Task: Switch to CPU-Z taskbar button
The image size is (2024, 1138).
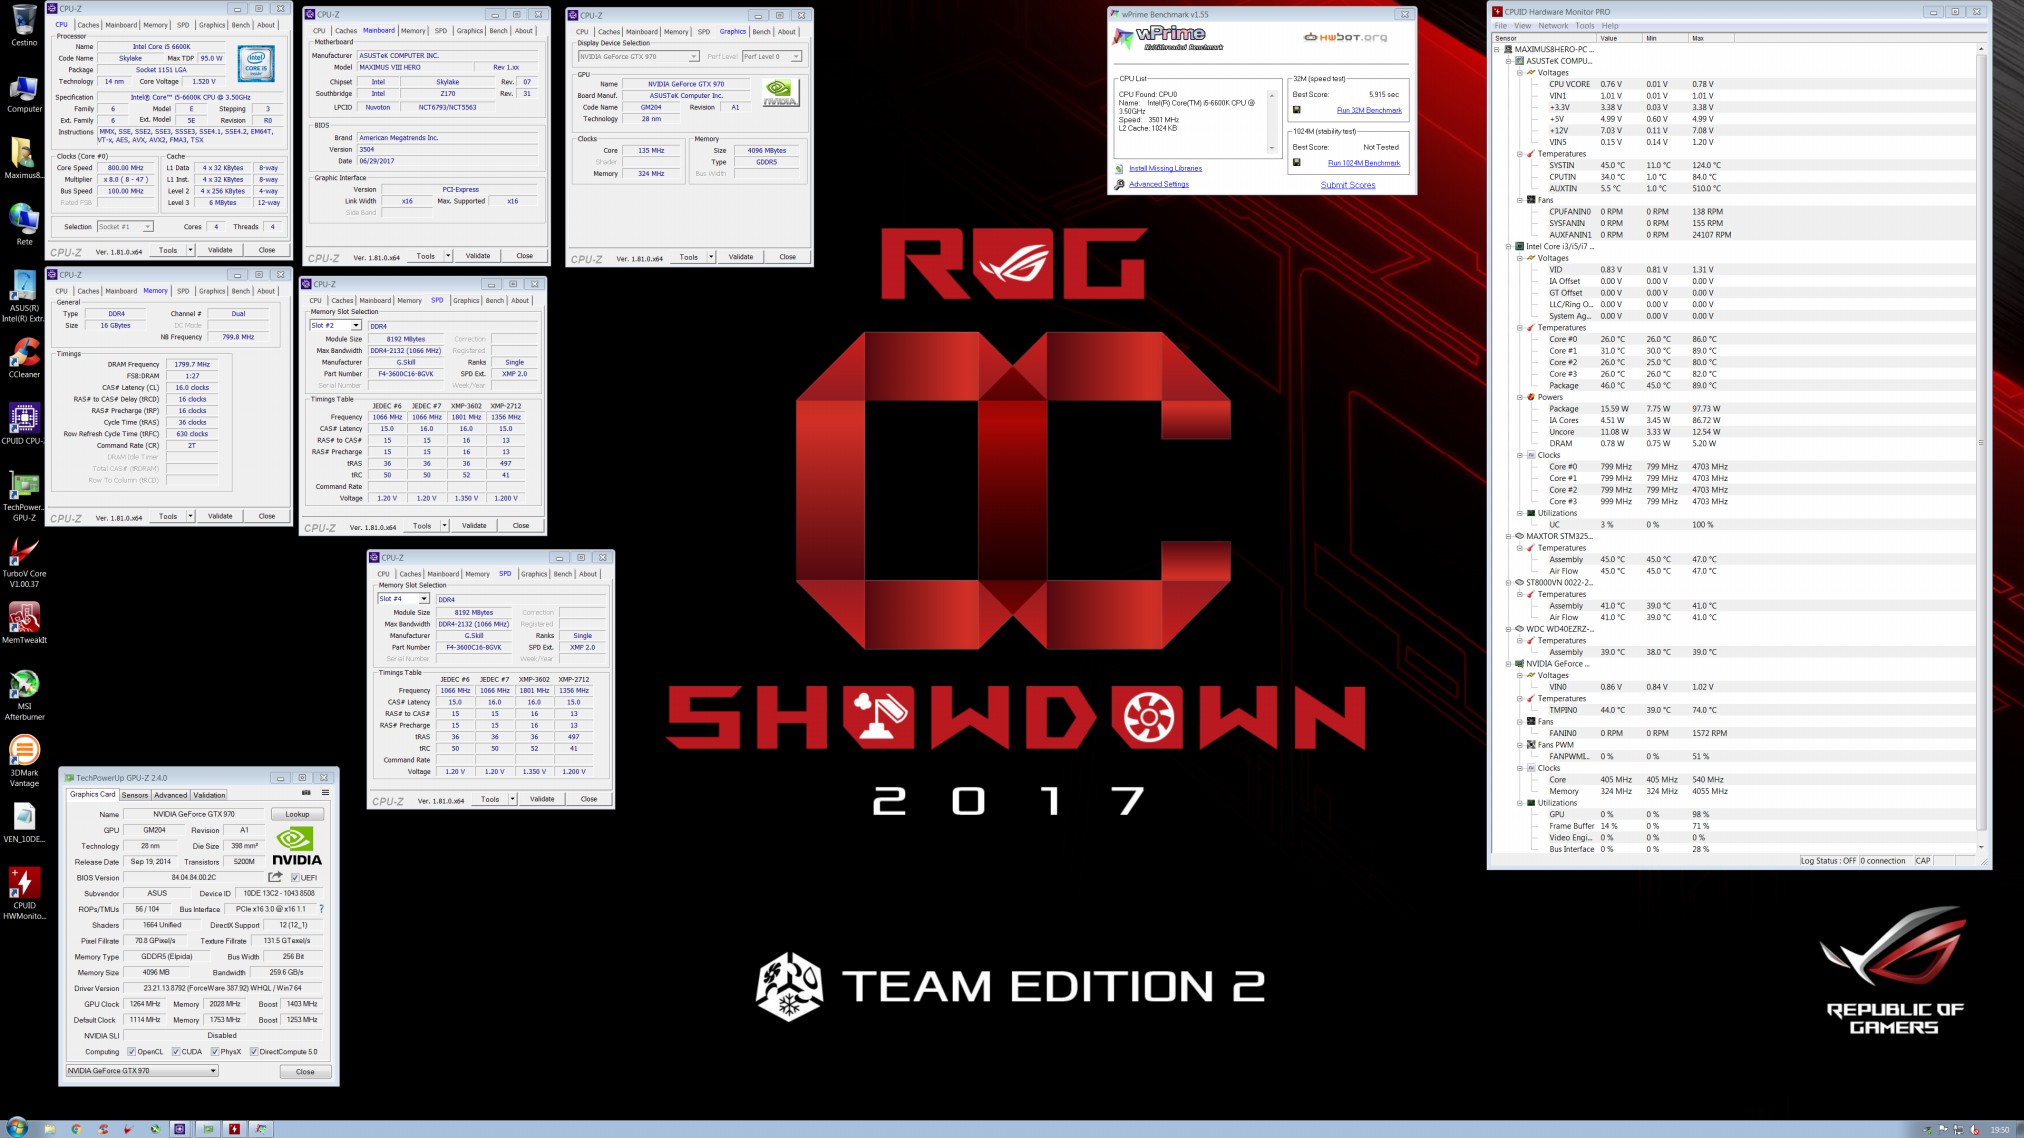Action: (x=180, y=1129)
